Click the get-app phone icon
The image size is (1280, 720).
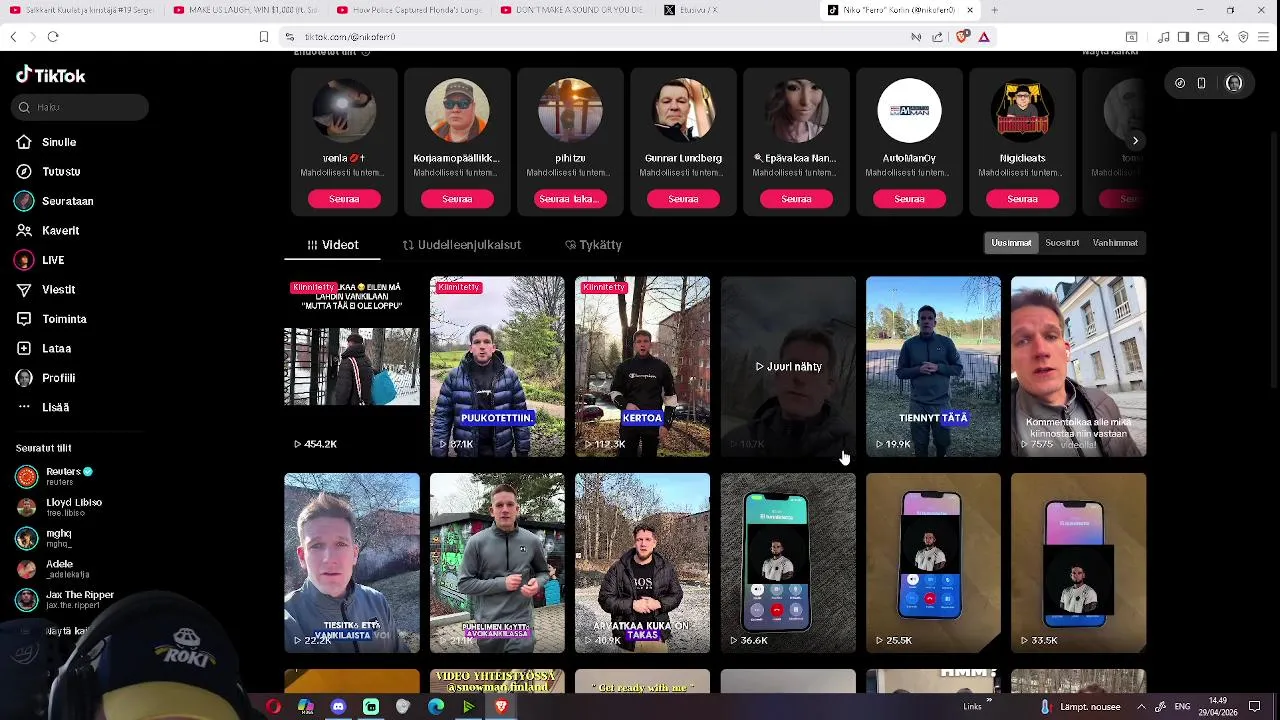pyautogui.click(x=1201, y=83)
